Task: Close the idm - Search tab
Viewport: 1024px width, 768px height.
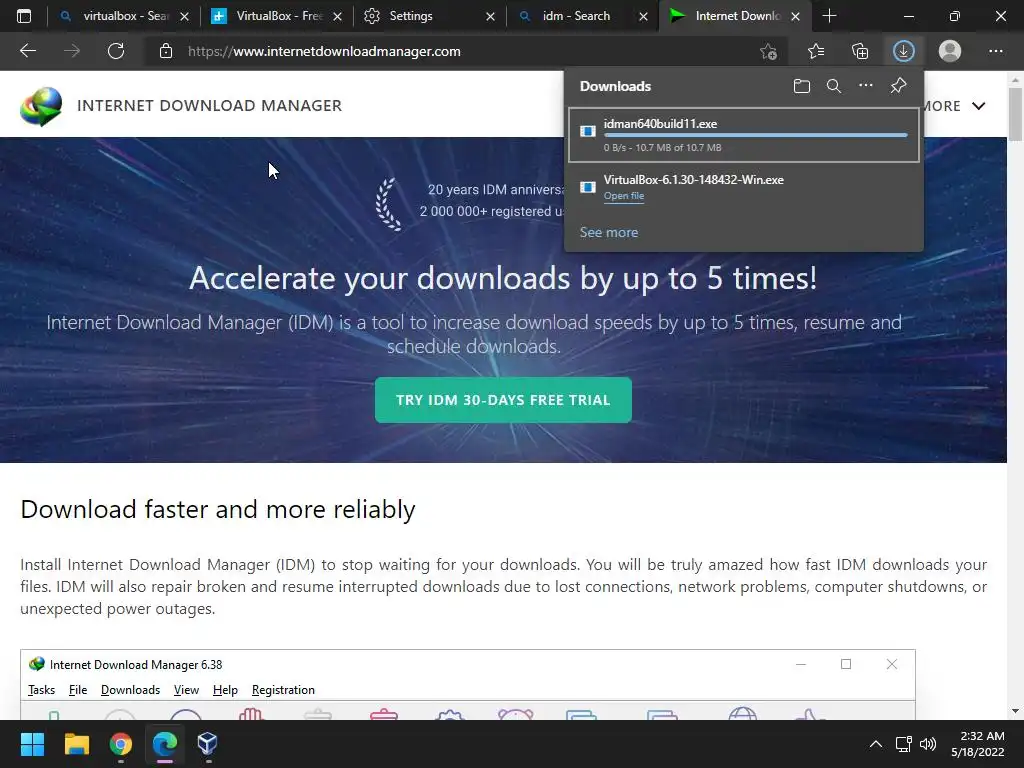Action: [x=643, y=17]
